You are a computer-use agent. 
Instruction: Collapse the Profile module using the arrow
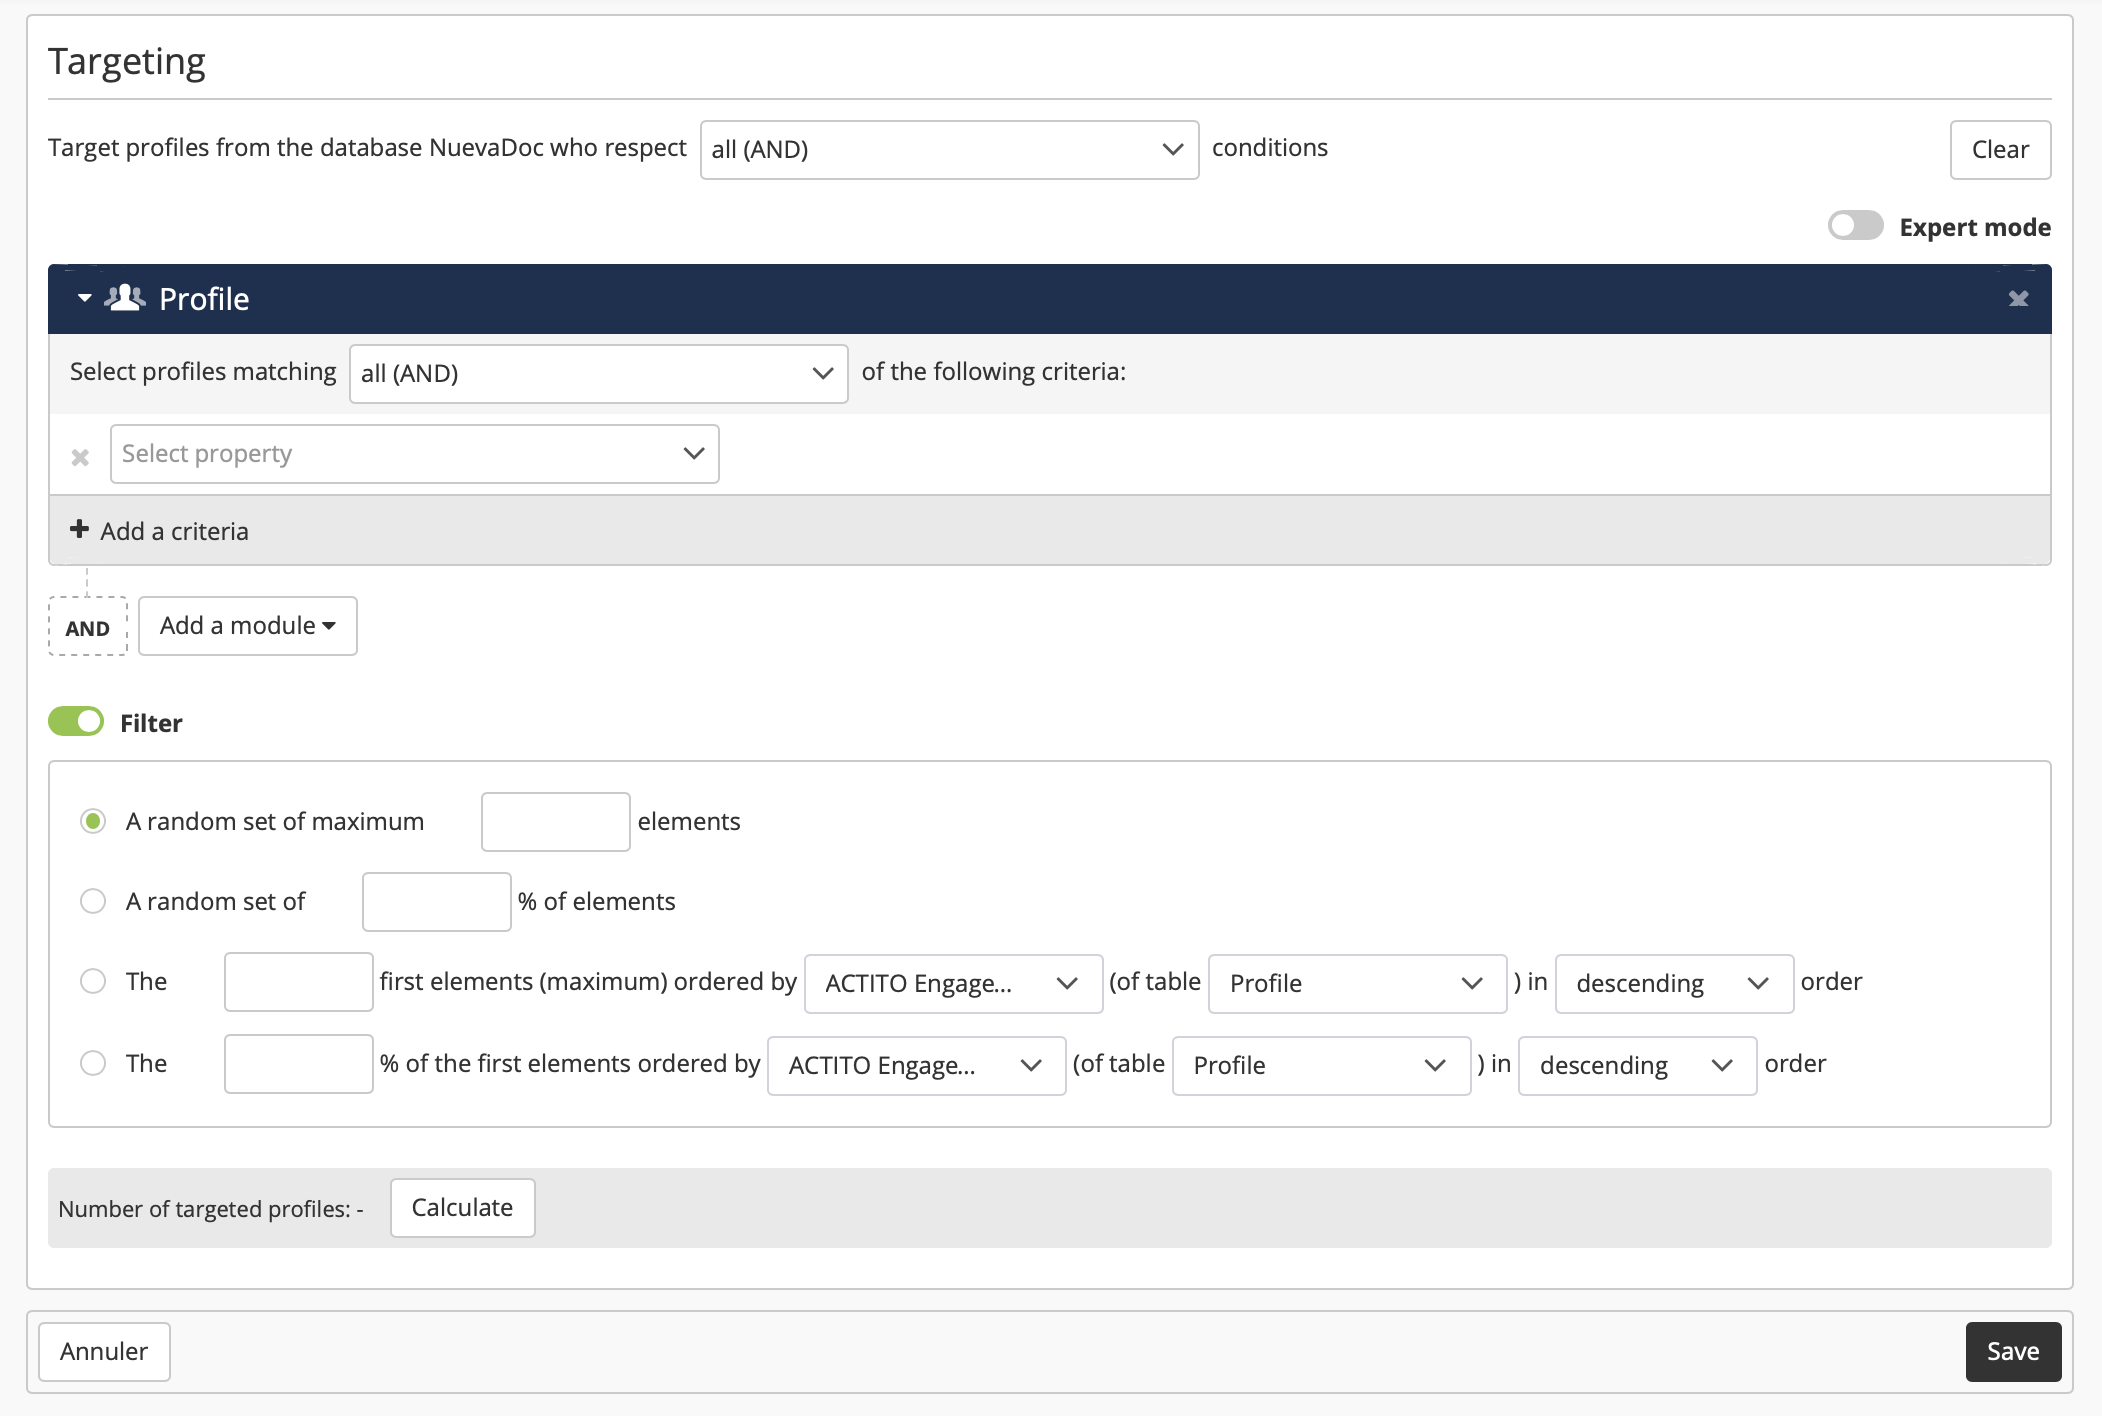(85, 298)
